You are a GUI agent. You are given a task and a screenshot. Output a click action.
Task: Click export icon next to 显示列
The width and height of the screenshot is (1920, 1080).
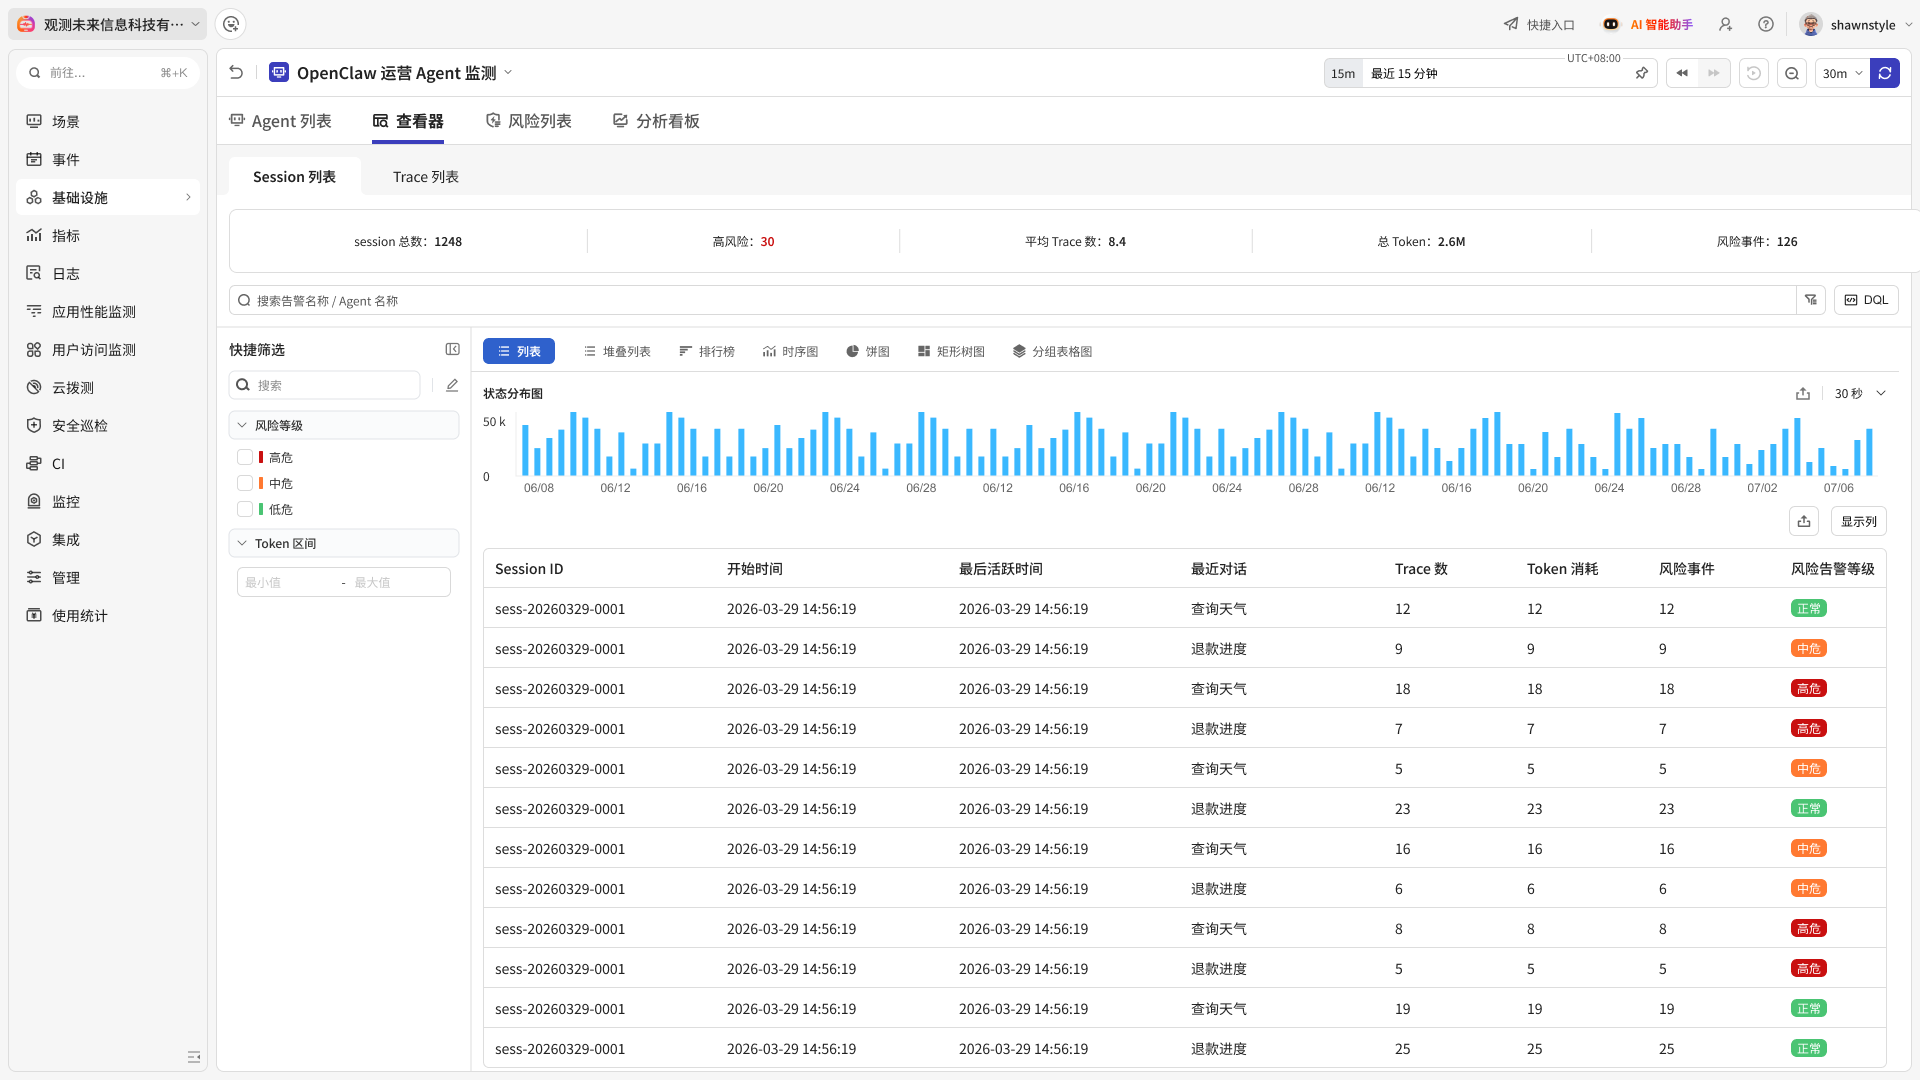[x=1804, y=521]
